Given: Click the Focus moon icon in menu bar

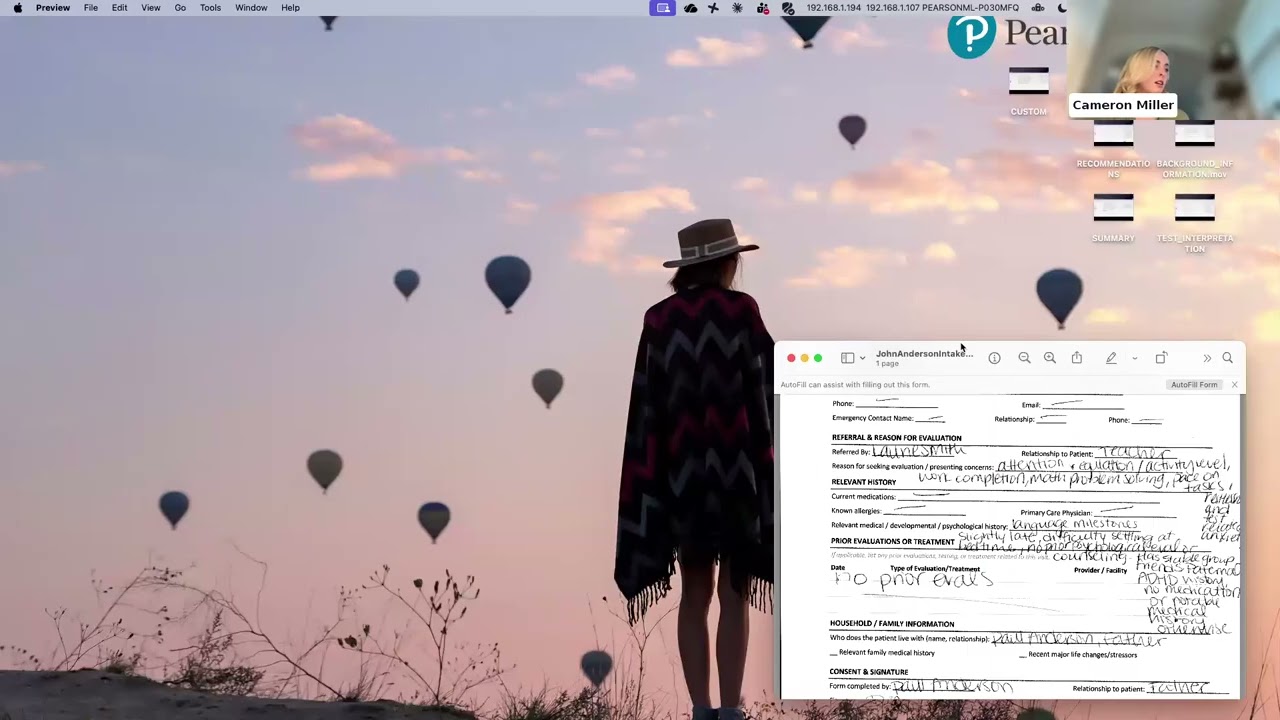Looking at the screenshot, I should point(1062,8).
